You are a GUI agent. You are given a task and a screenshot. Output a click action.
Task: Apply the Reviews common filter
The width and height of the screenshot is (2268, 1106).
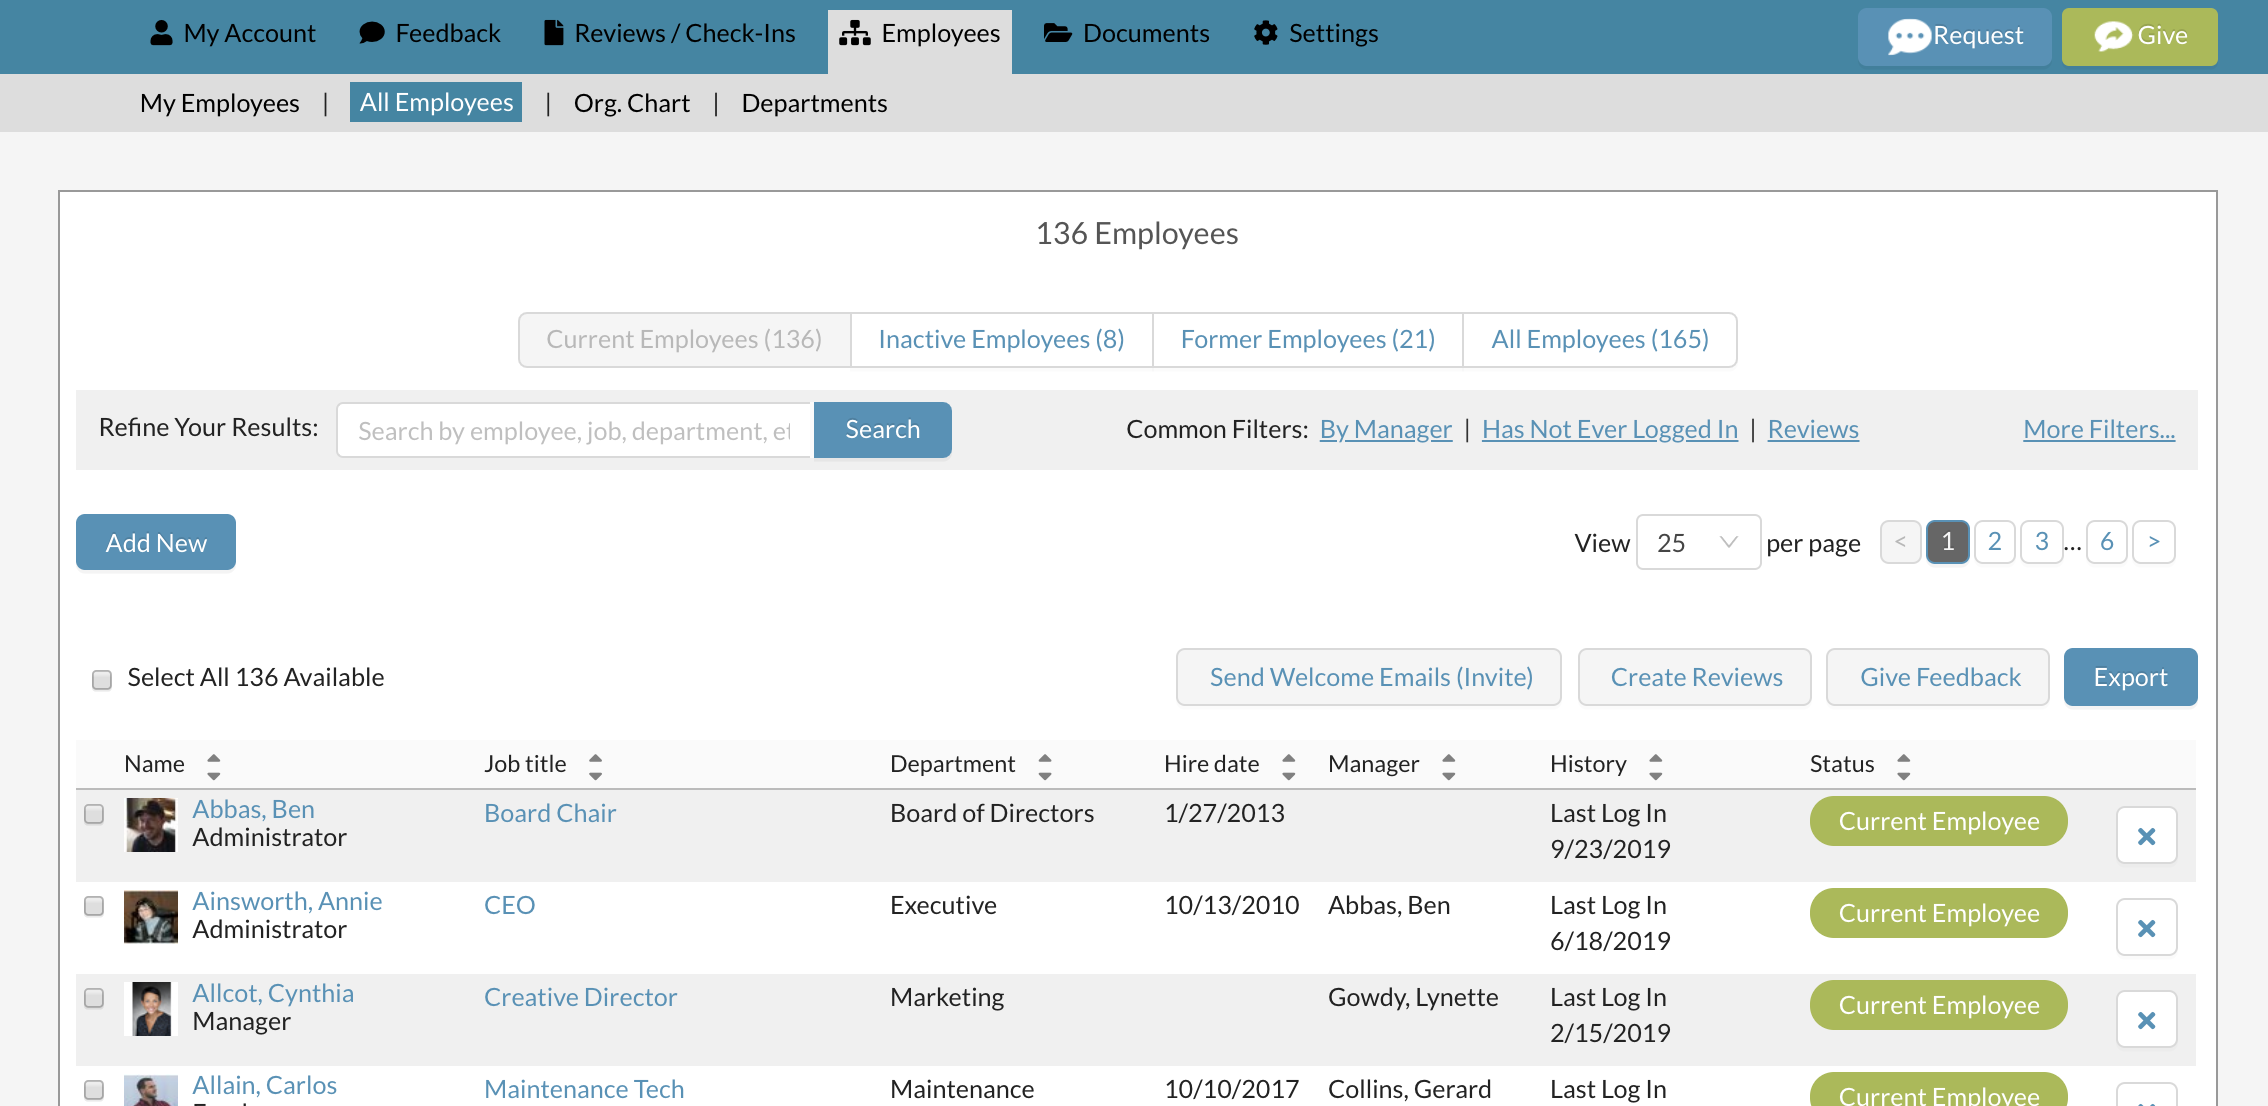(1813, 429)
